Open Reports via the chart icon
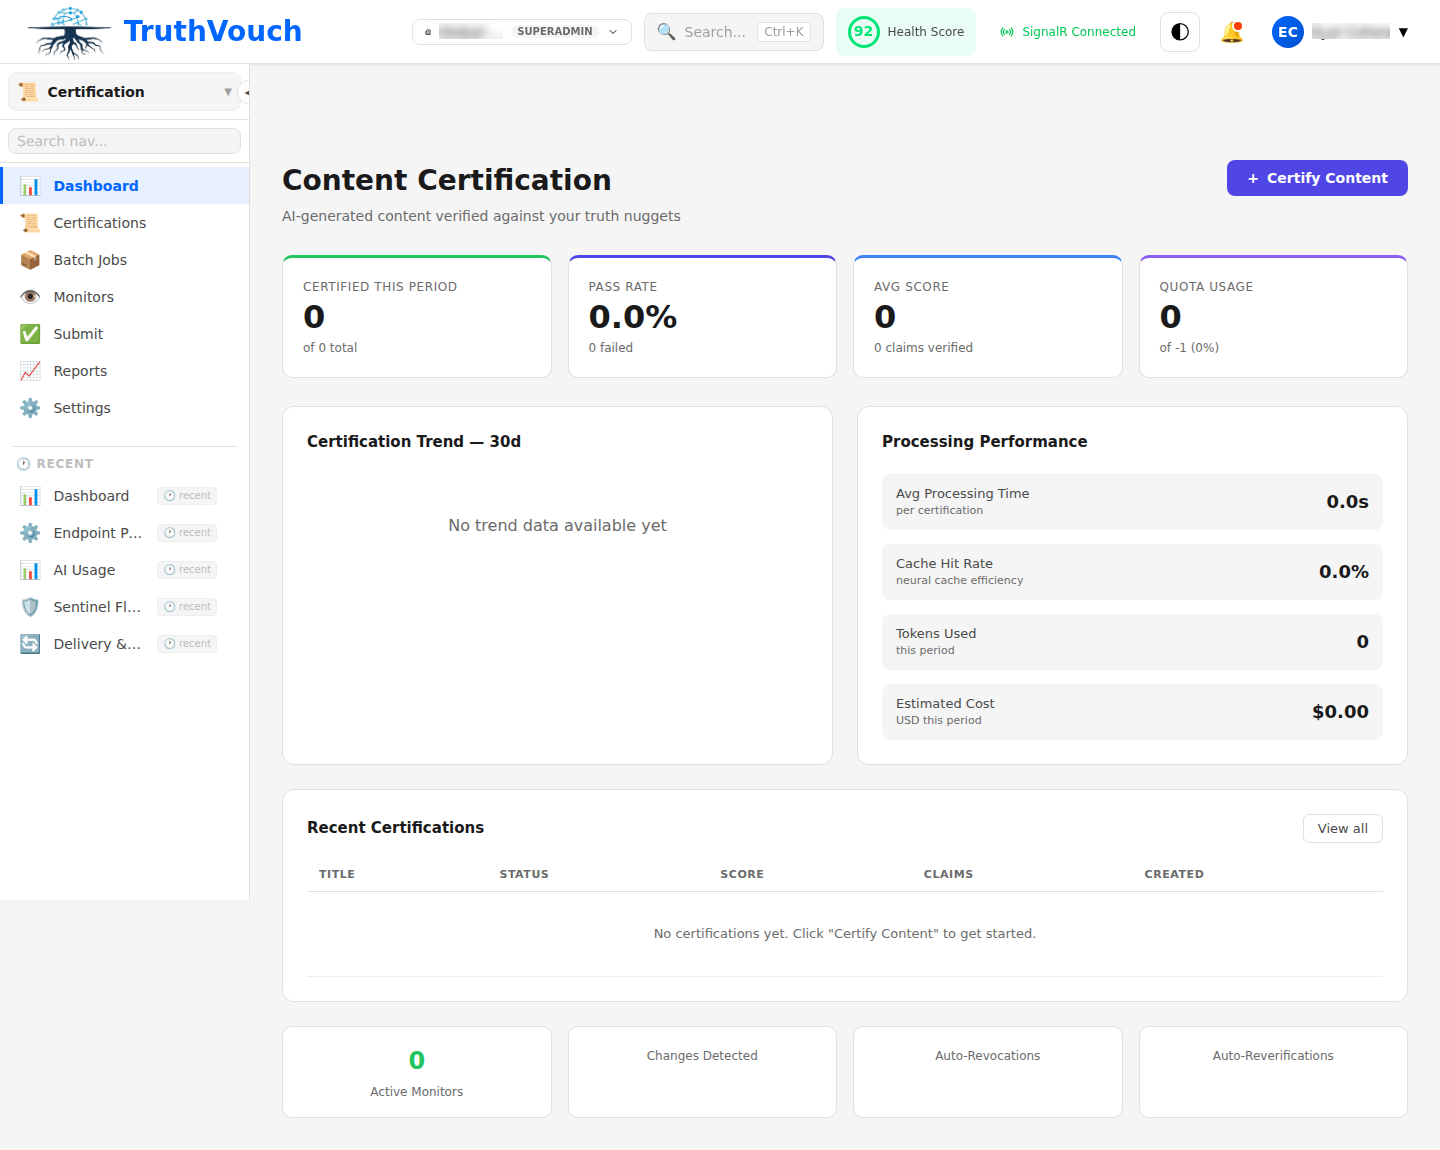The height and width of the screenshot is (1150, 1440). point(30,370)
